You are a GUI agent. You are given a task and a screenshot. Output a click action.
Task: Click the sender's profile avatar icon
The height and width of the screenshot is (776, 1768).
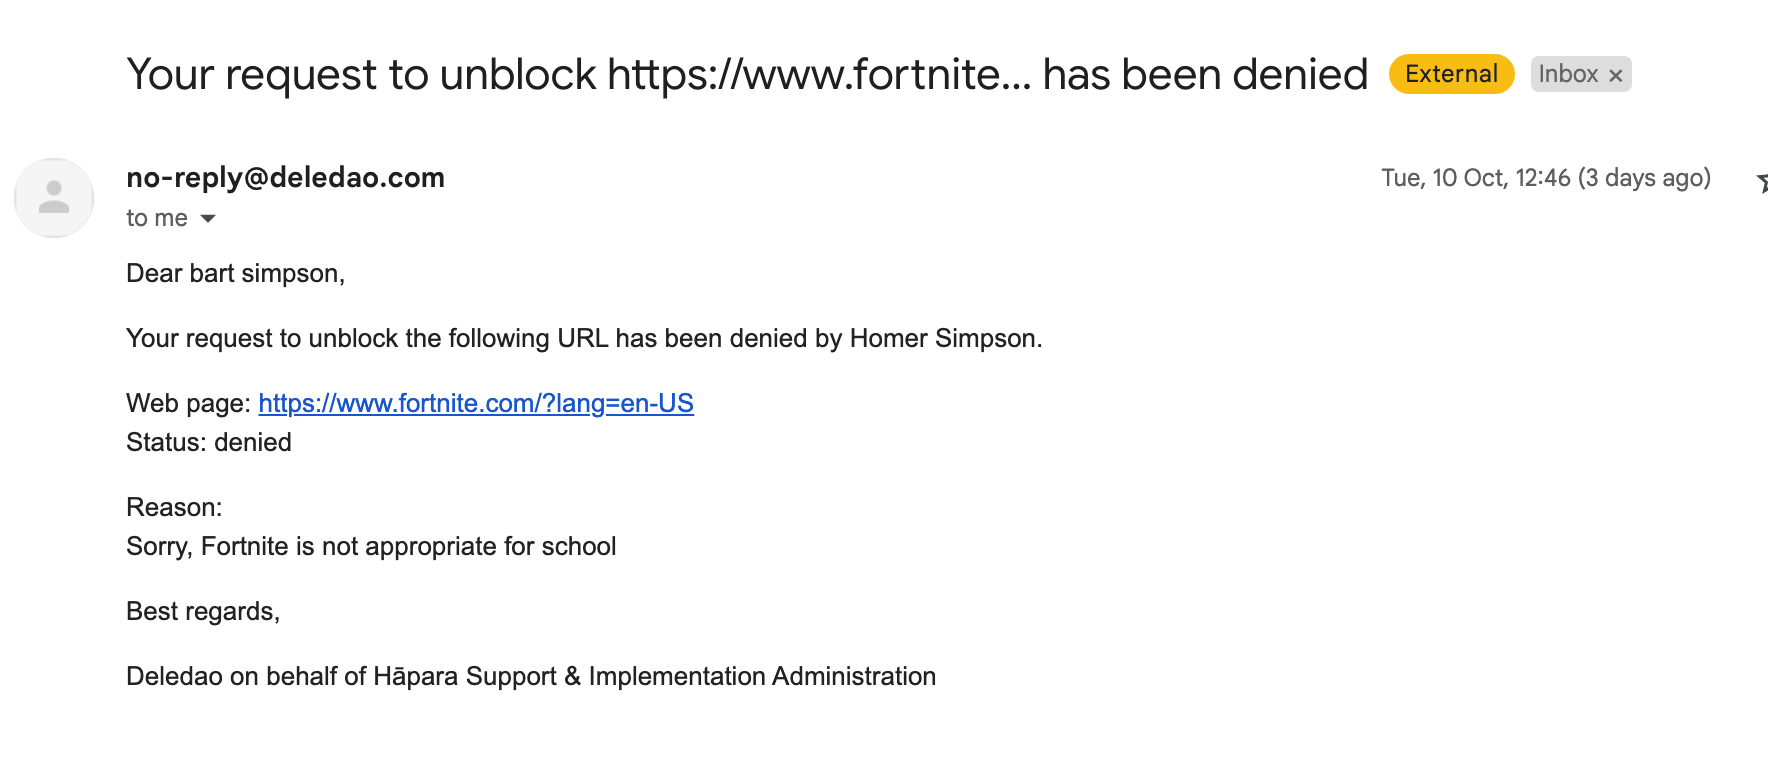54,197
